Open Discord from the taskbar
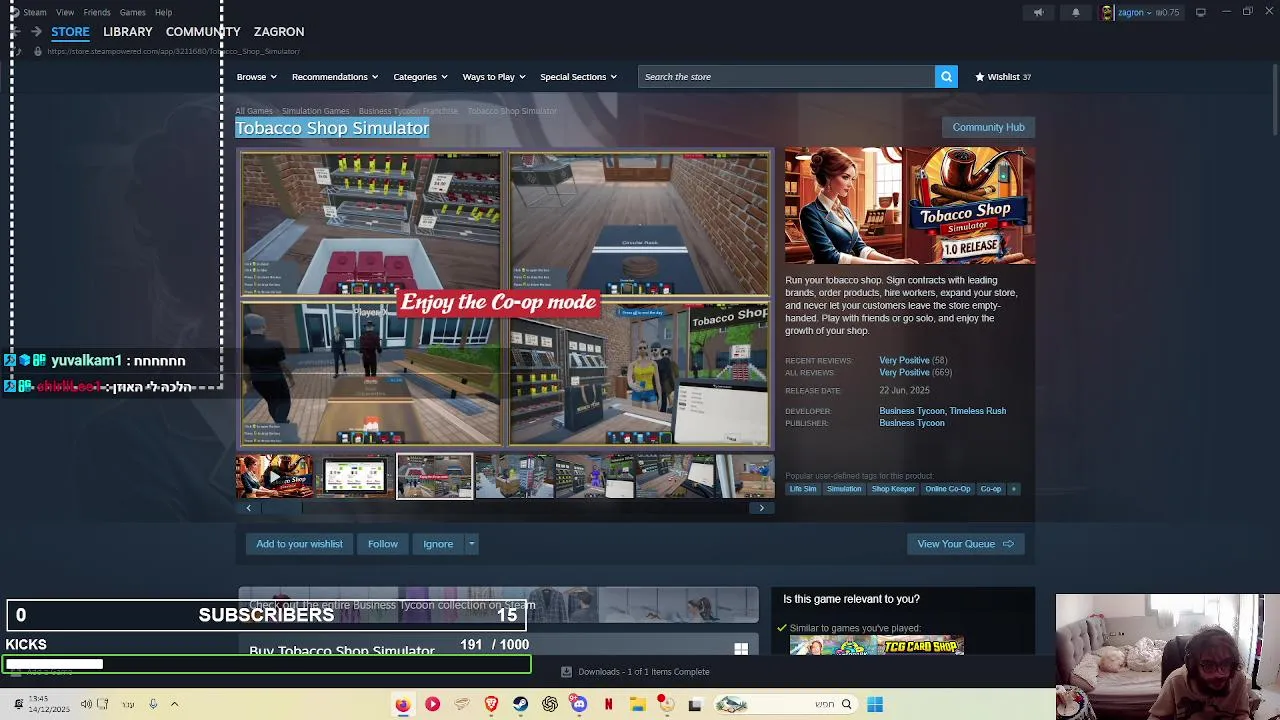The height and width of the screenshot is (720, 1280). (x=579, y=704)
